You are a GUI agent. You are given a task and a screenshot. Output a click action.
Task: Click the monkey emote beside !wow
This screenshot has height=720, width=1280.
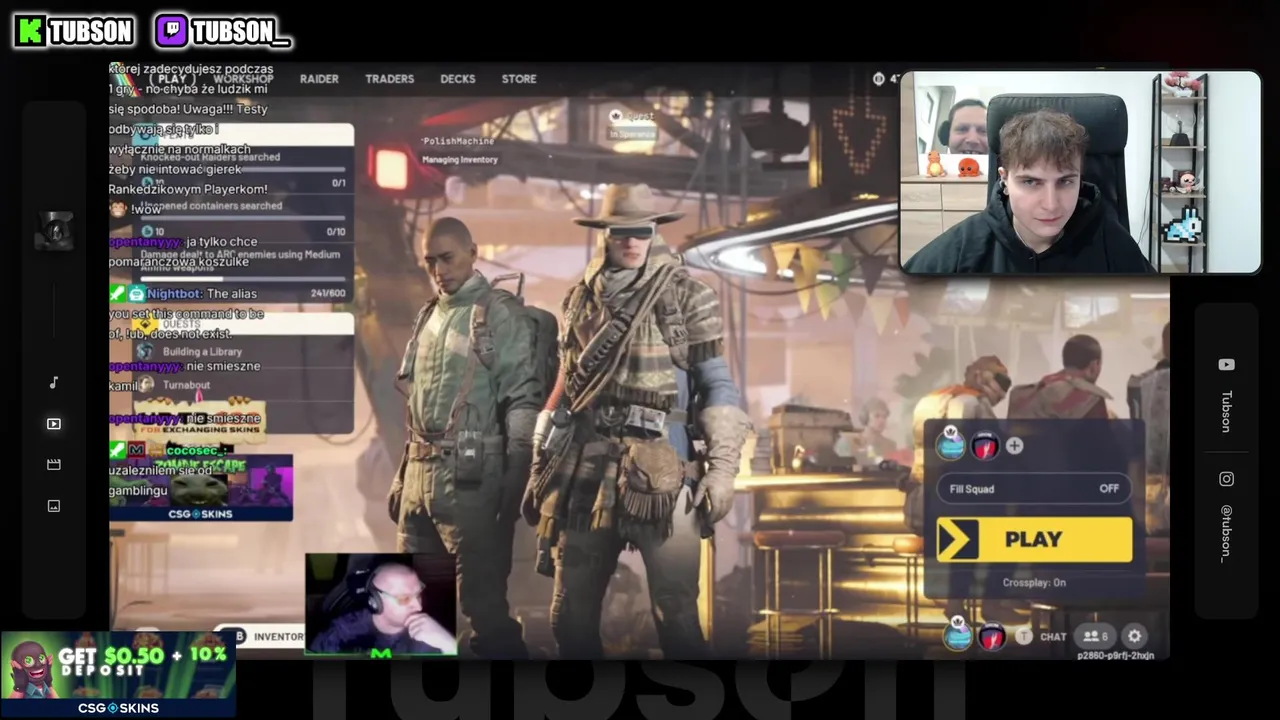click(x=118, y=209)
